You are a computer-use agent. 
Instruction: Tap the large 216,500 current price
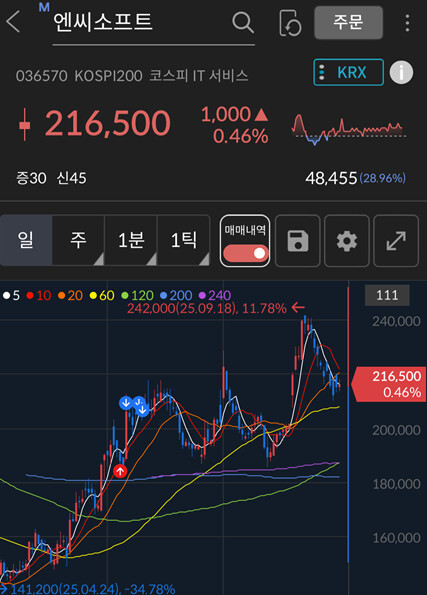(x=108, y=123)
